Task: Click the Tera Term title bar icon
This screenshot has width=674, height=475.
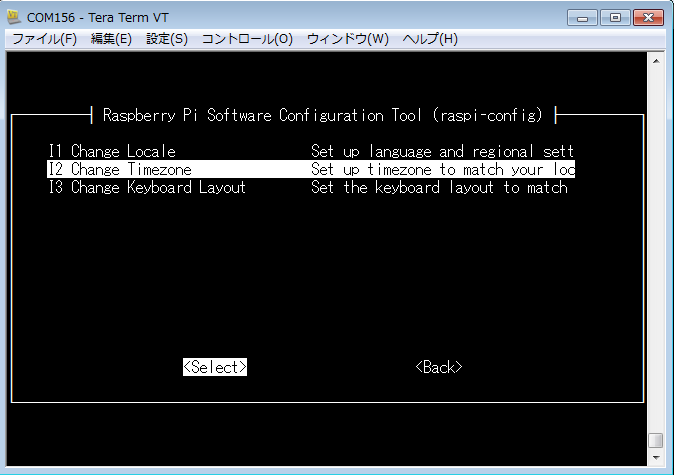Action: [14, 17]
